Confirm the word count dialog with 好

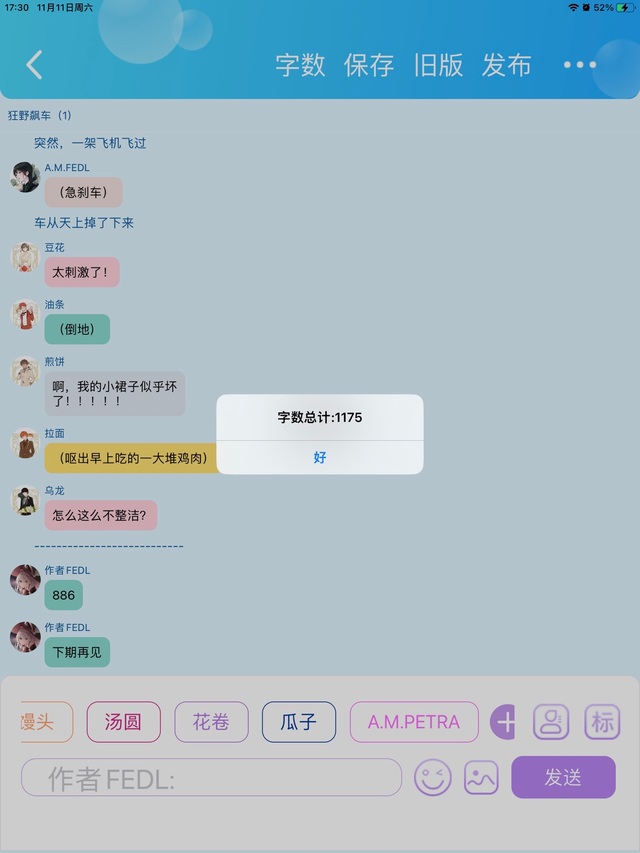320,458
